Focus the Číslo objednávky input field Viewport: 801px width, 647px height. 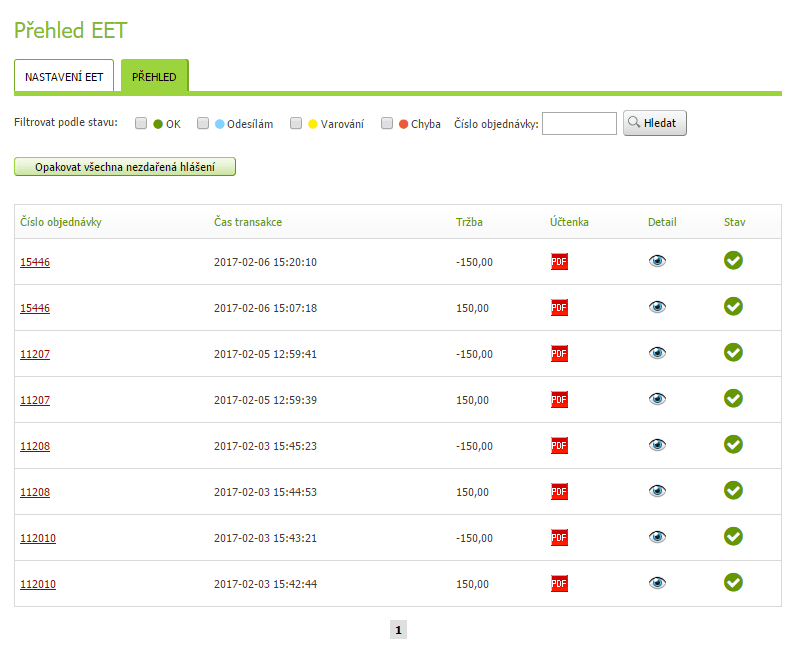tap(579, 124)
